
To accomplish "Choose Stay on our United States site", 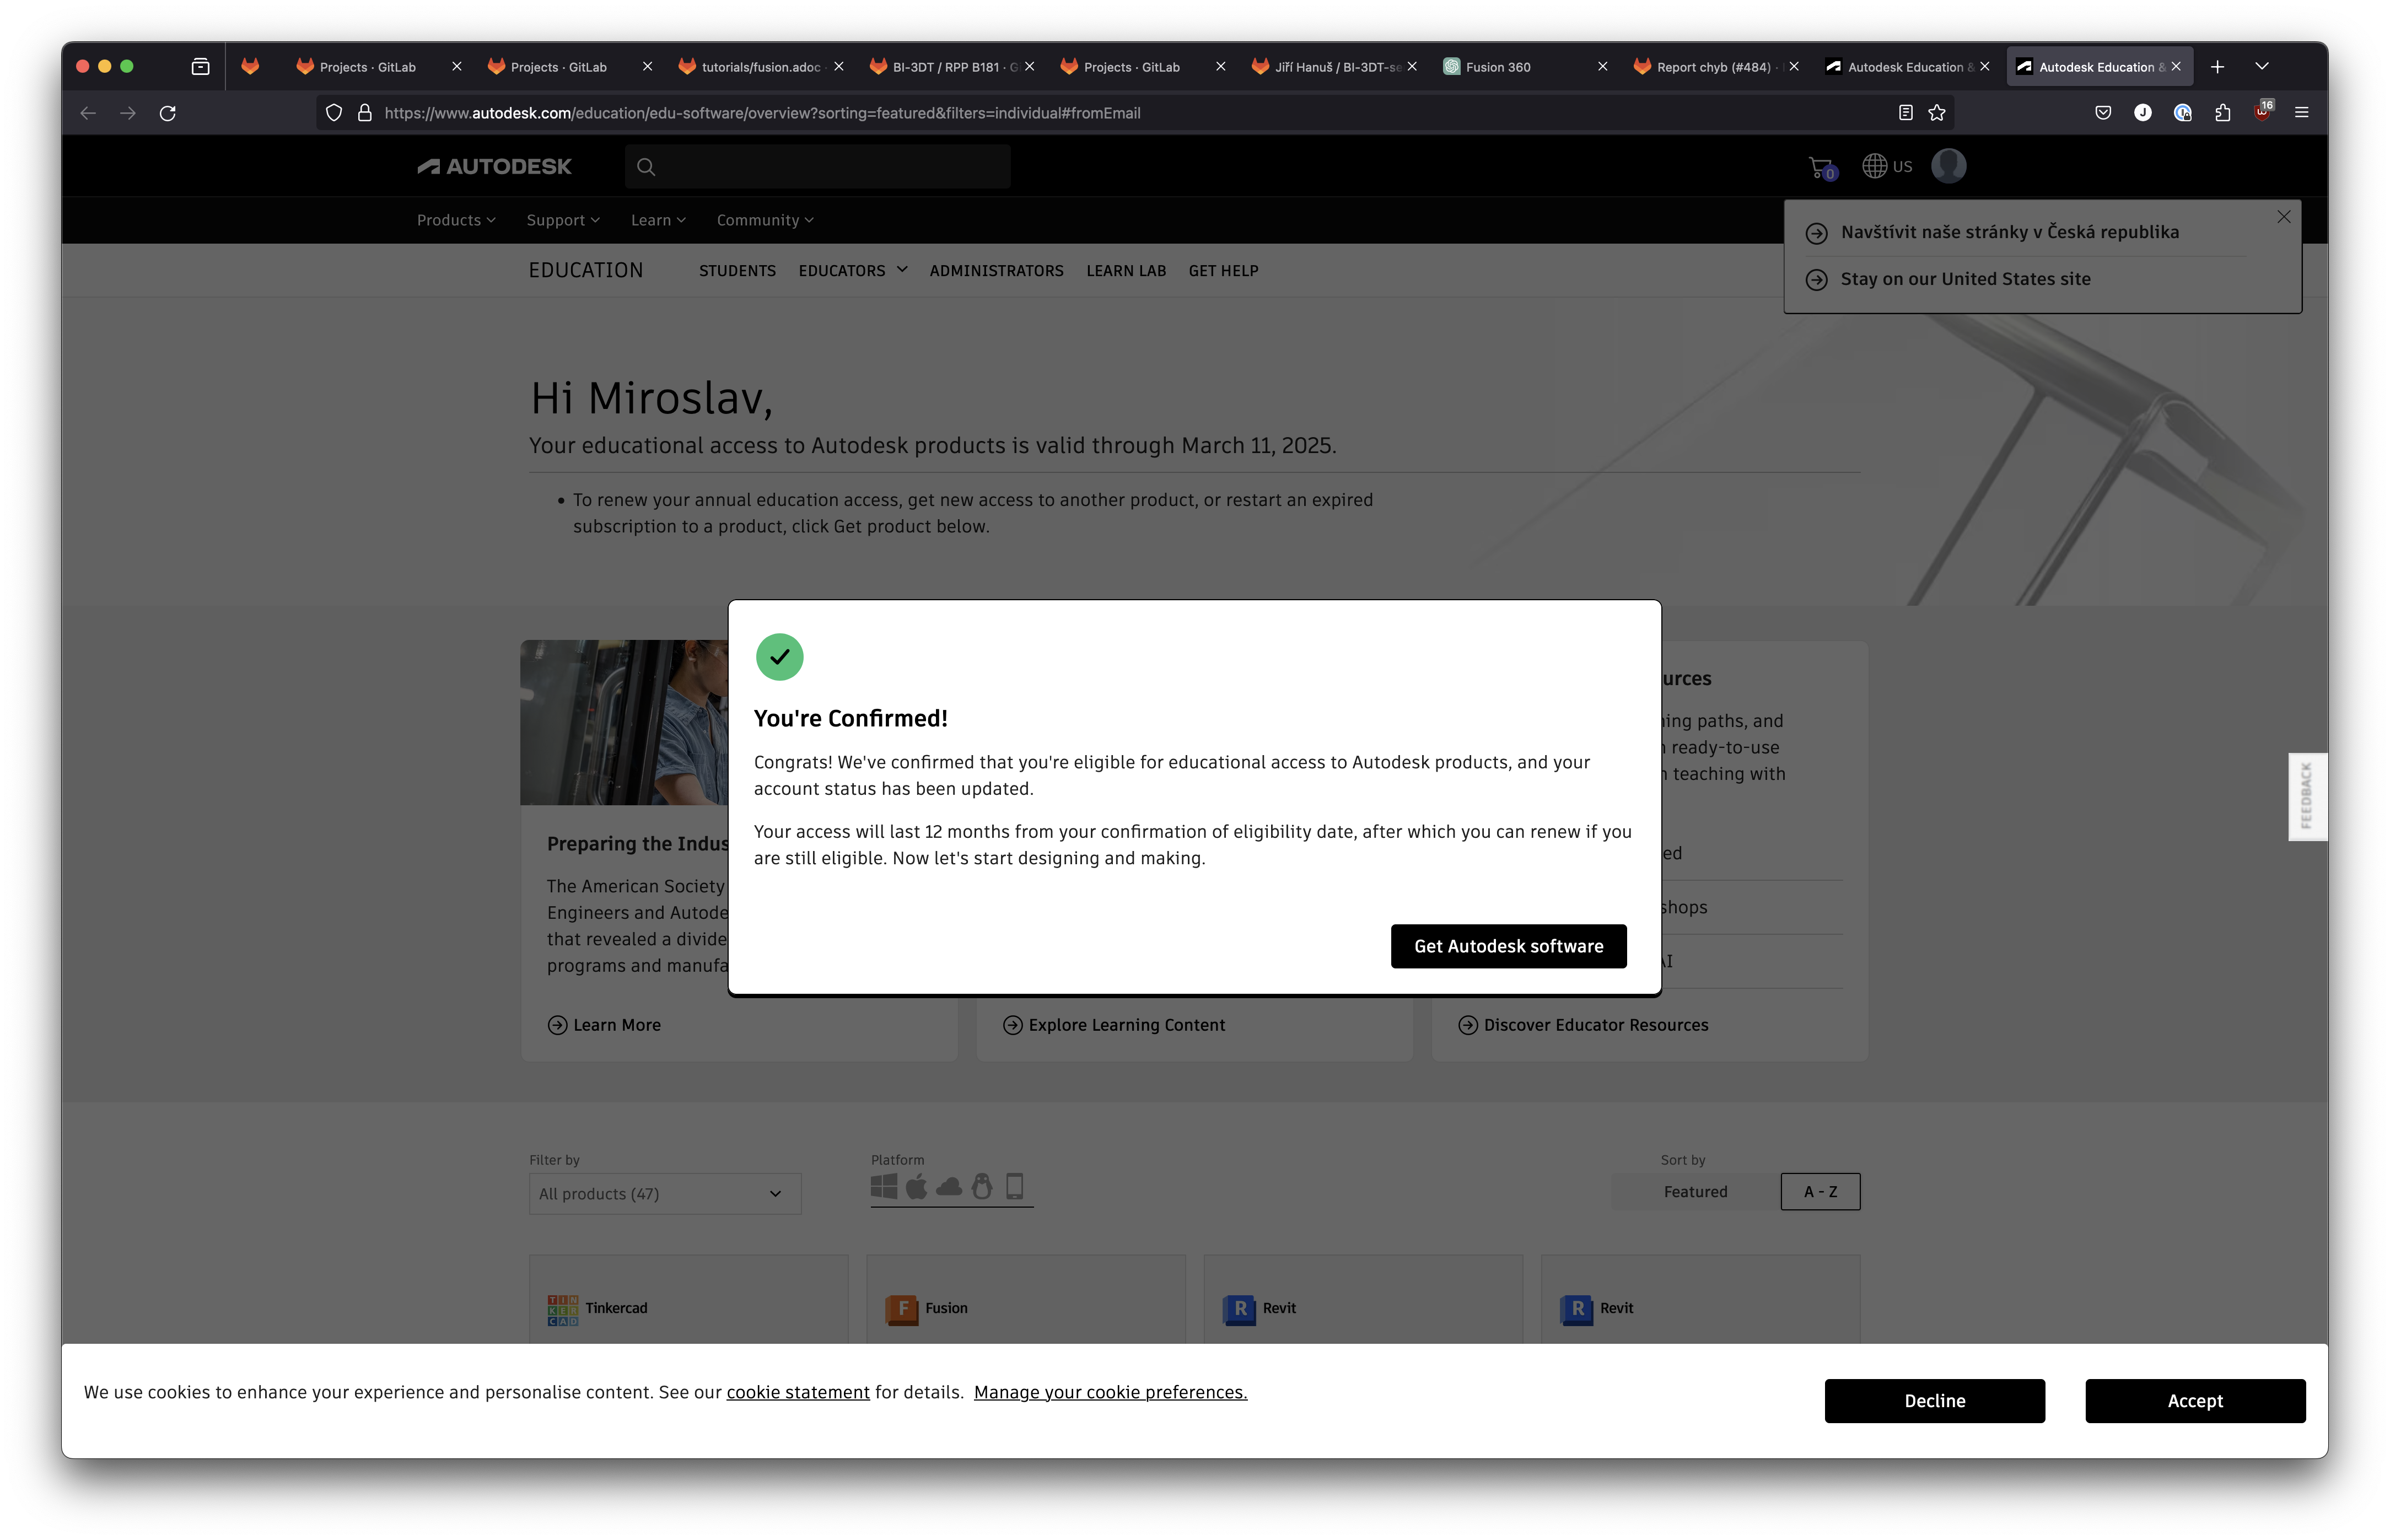I will coord(1965,279).
